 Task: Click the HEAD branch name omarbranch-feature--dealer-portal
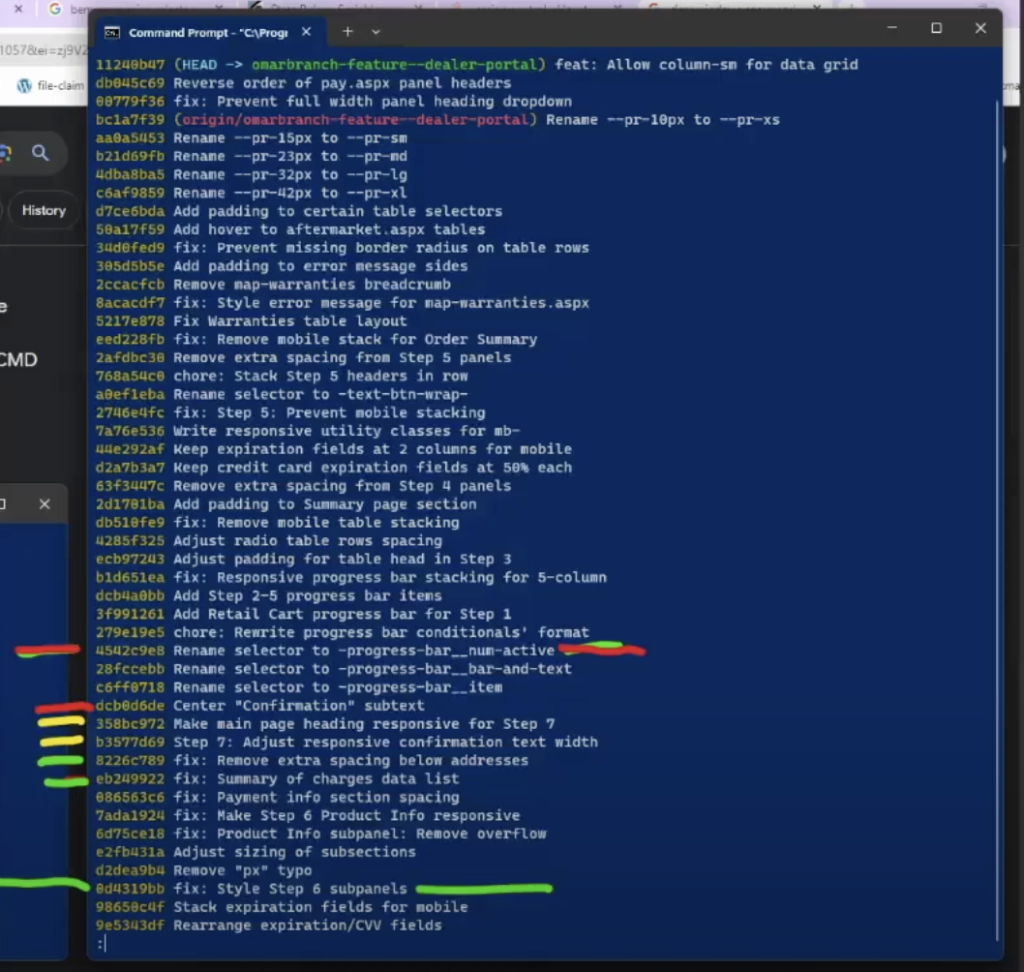pyautogui.click(x=397, y=65)
